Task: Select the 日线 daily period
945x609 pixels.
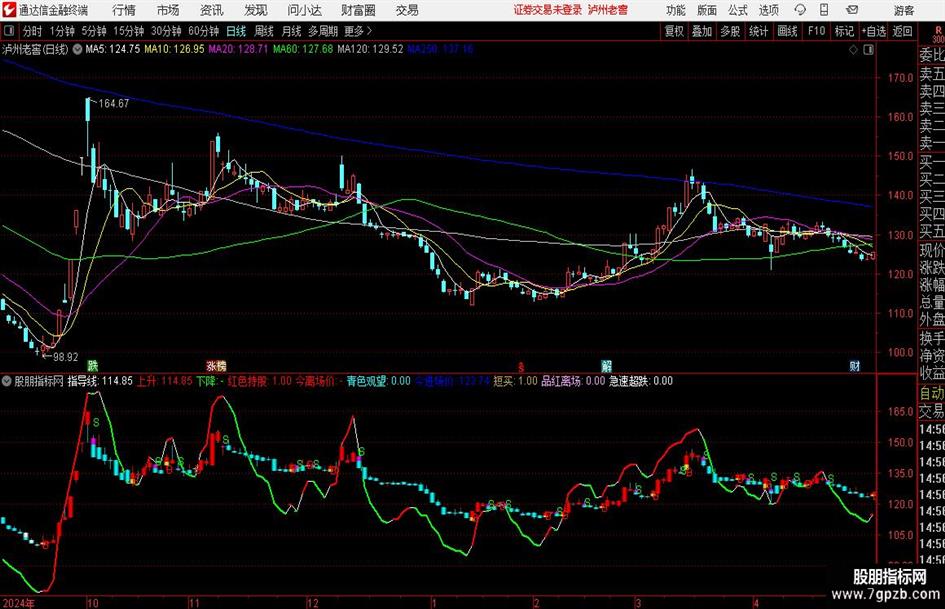Action: click(x=236, y=31)
